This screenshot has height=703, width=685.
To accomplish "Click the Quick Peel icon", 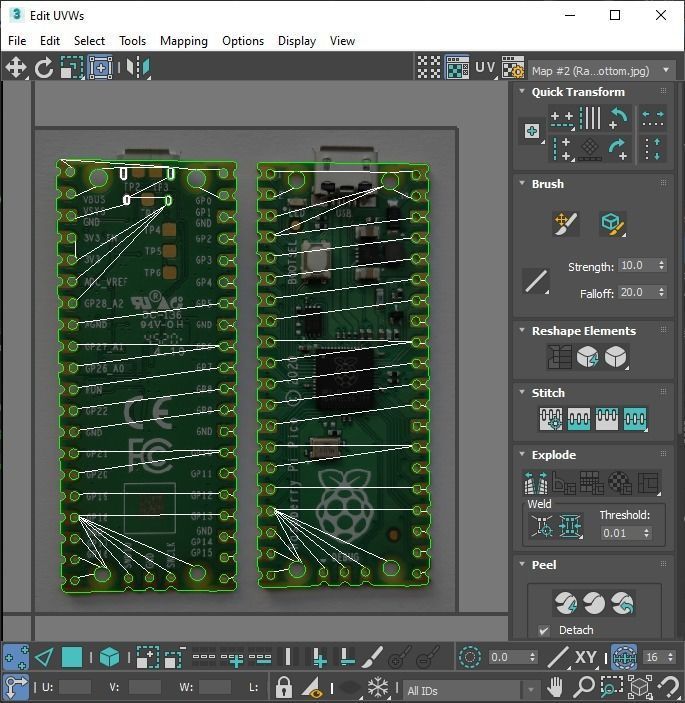I will pyautogui.click(x=566, y=603).
